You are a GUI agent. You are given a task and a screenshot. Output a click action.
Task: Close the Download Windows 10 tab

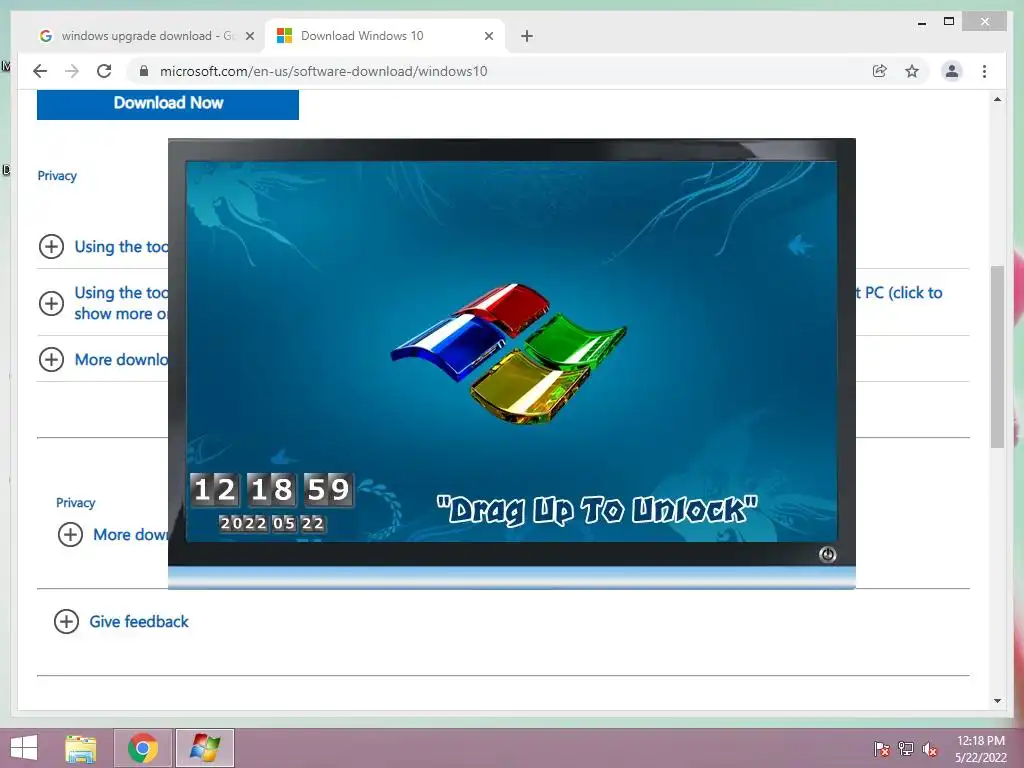pyautogui.click(x=488, y=36)
